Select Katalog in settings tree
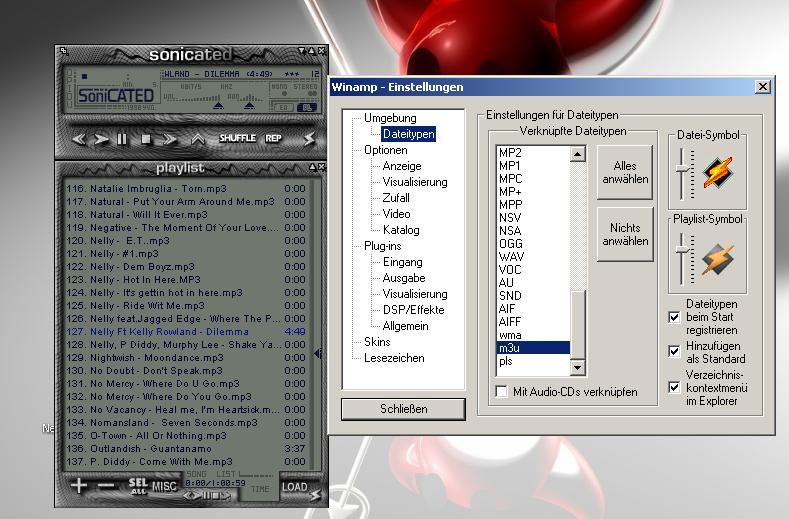The height and width of the screenshot is (519, 789). [401, 230]
